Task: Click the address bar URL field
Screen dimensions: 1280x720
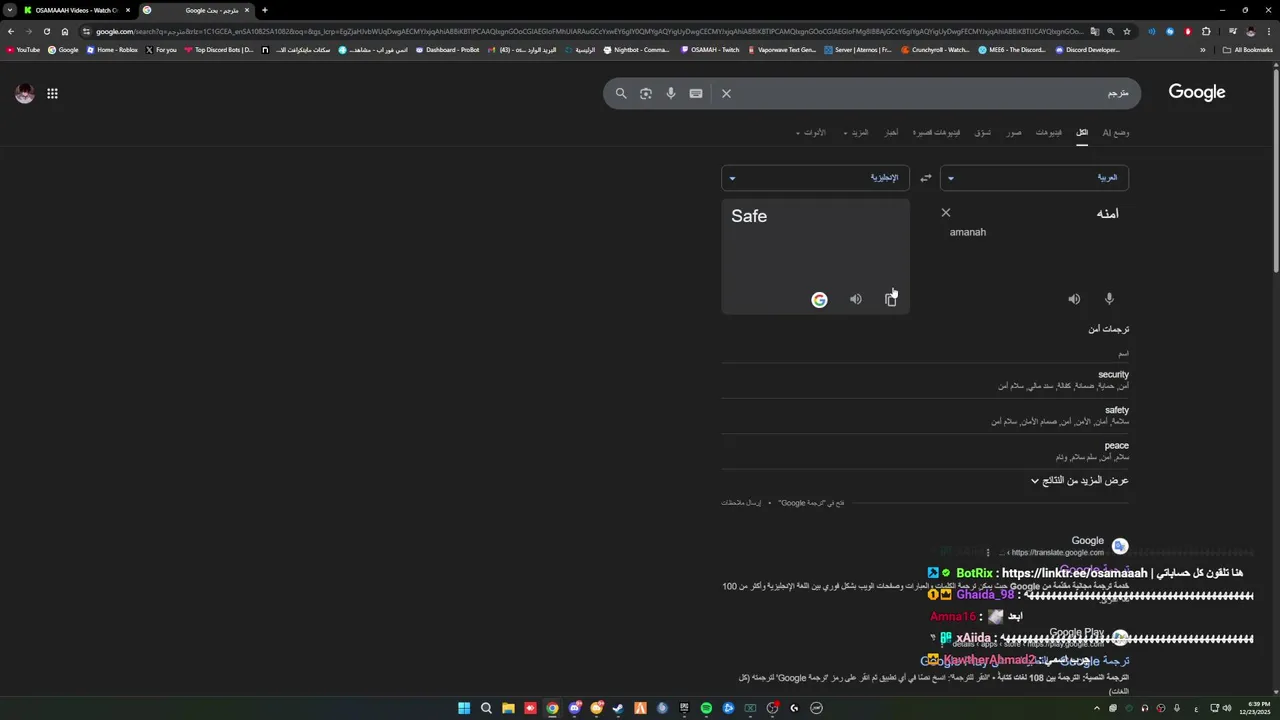Action: (x=590, y=31)
